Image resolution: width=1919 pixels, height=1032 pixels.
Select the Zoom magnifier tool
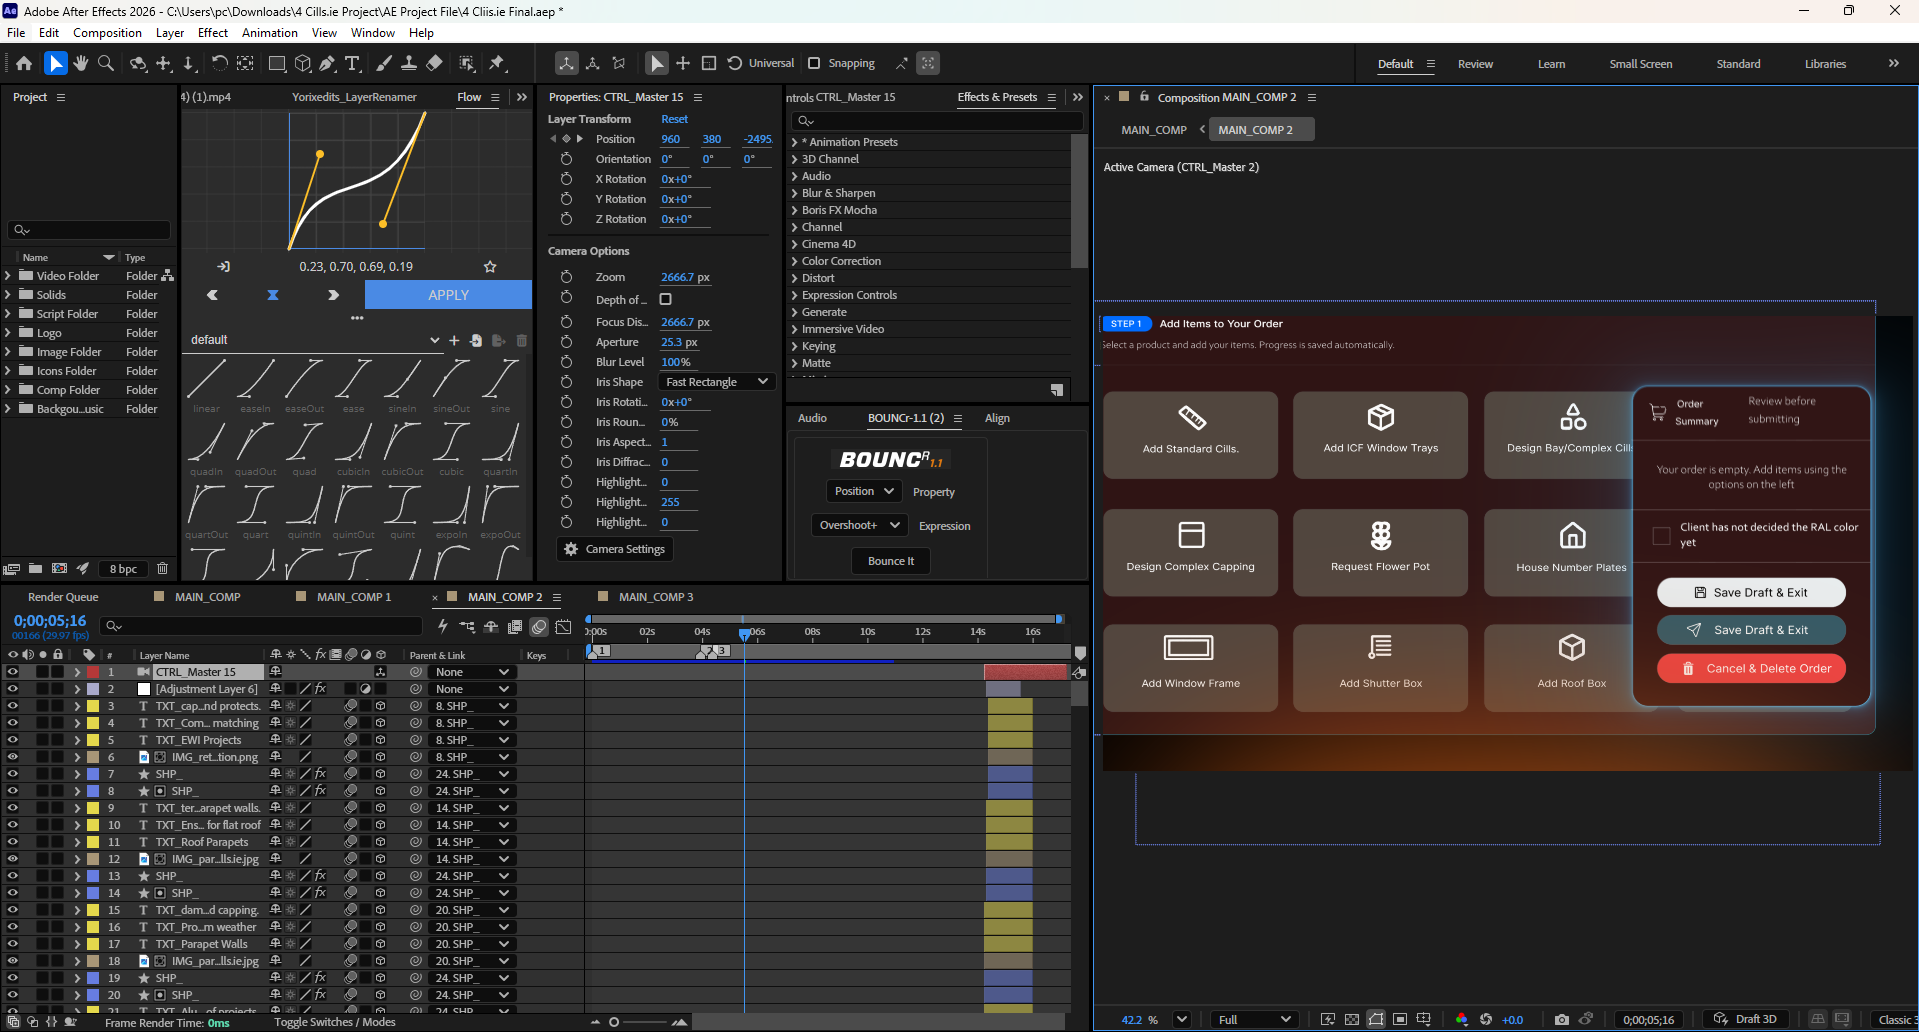click(106, 64)
